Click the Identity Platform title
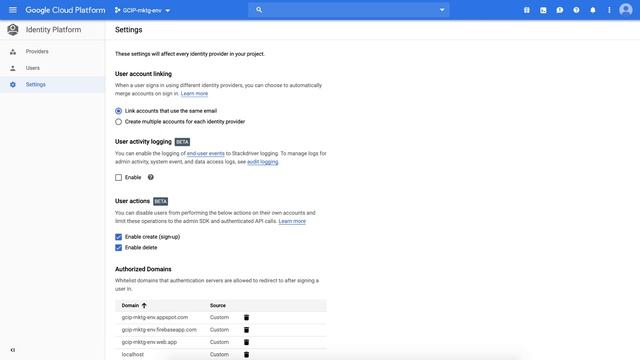The height and width of the screenshot is (360, 640). 53,29
